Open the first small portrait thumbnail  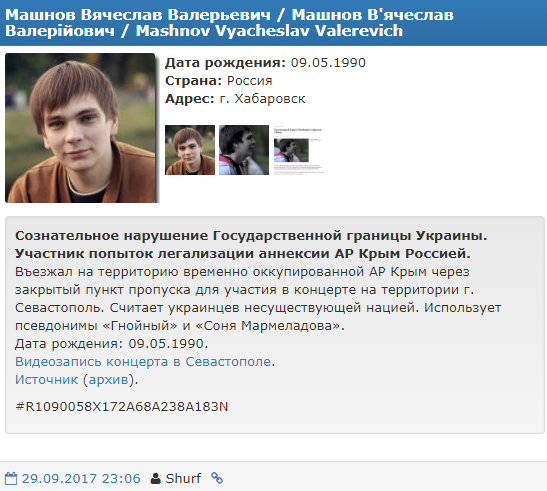[190, 150]
